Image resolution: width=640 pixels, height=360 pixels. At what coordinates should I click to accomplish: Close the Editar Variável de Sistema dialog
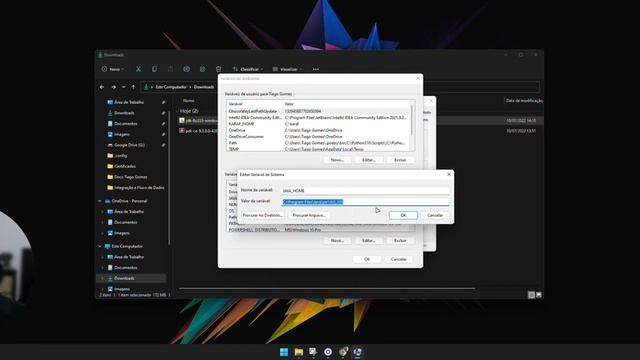[x=449, y=174]
